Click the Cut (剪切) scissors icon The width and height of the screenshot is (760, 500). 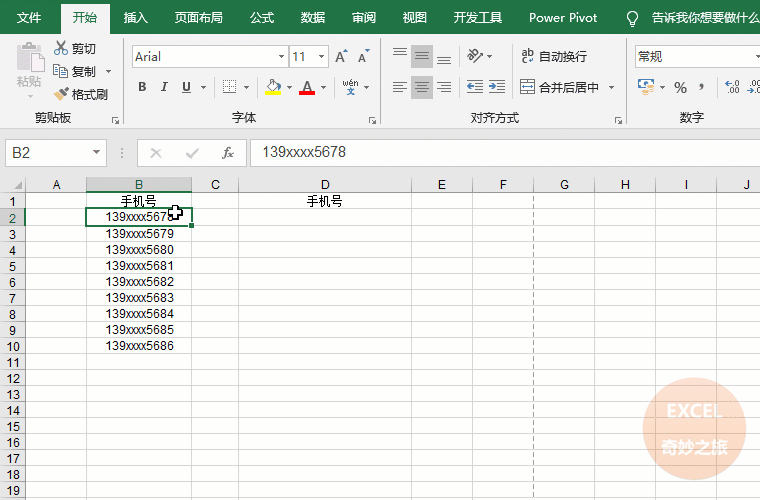[x=62, y=48]
